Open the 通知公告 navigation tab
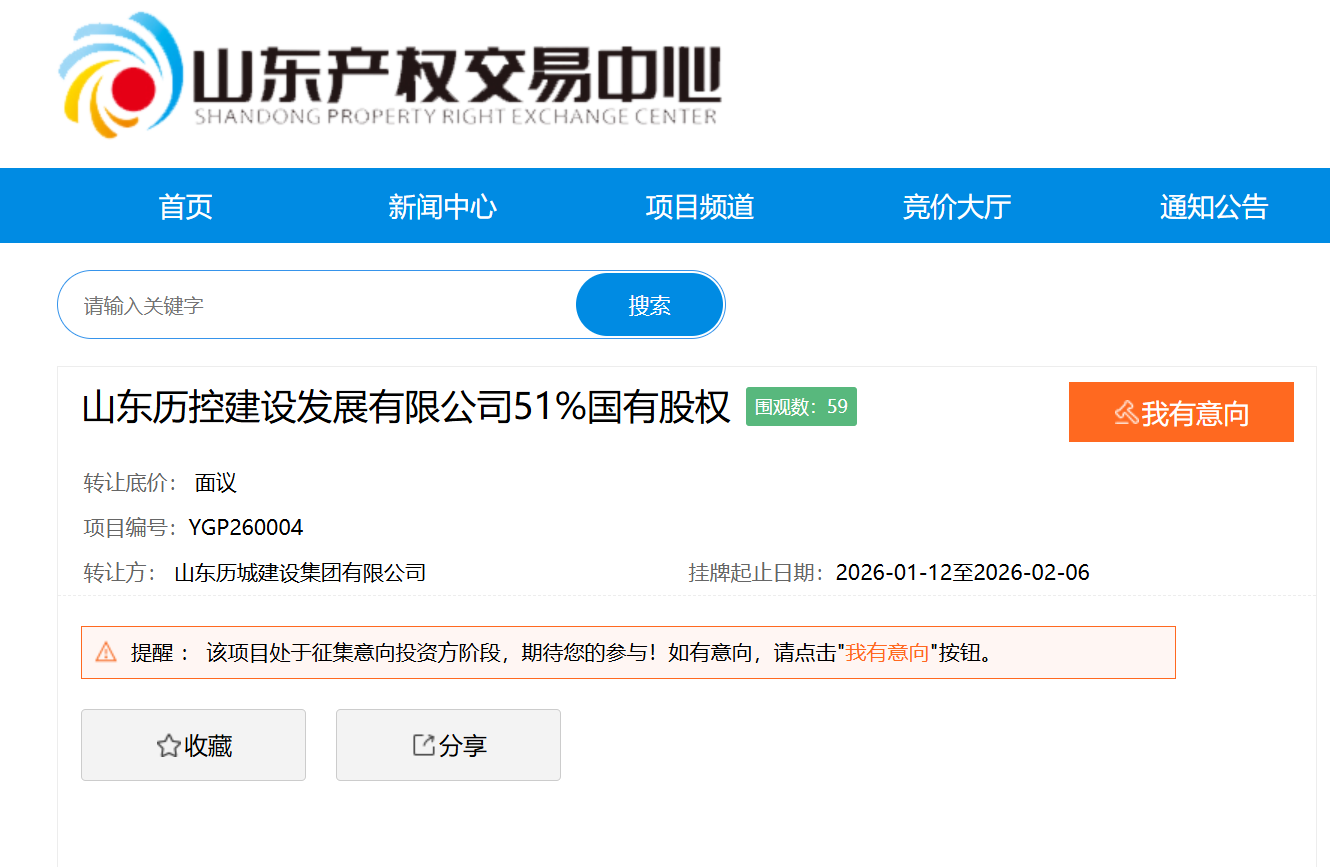 coord(1213,207)
